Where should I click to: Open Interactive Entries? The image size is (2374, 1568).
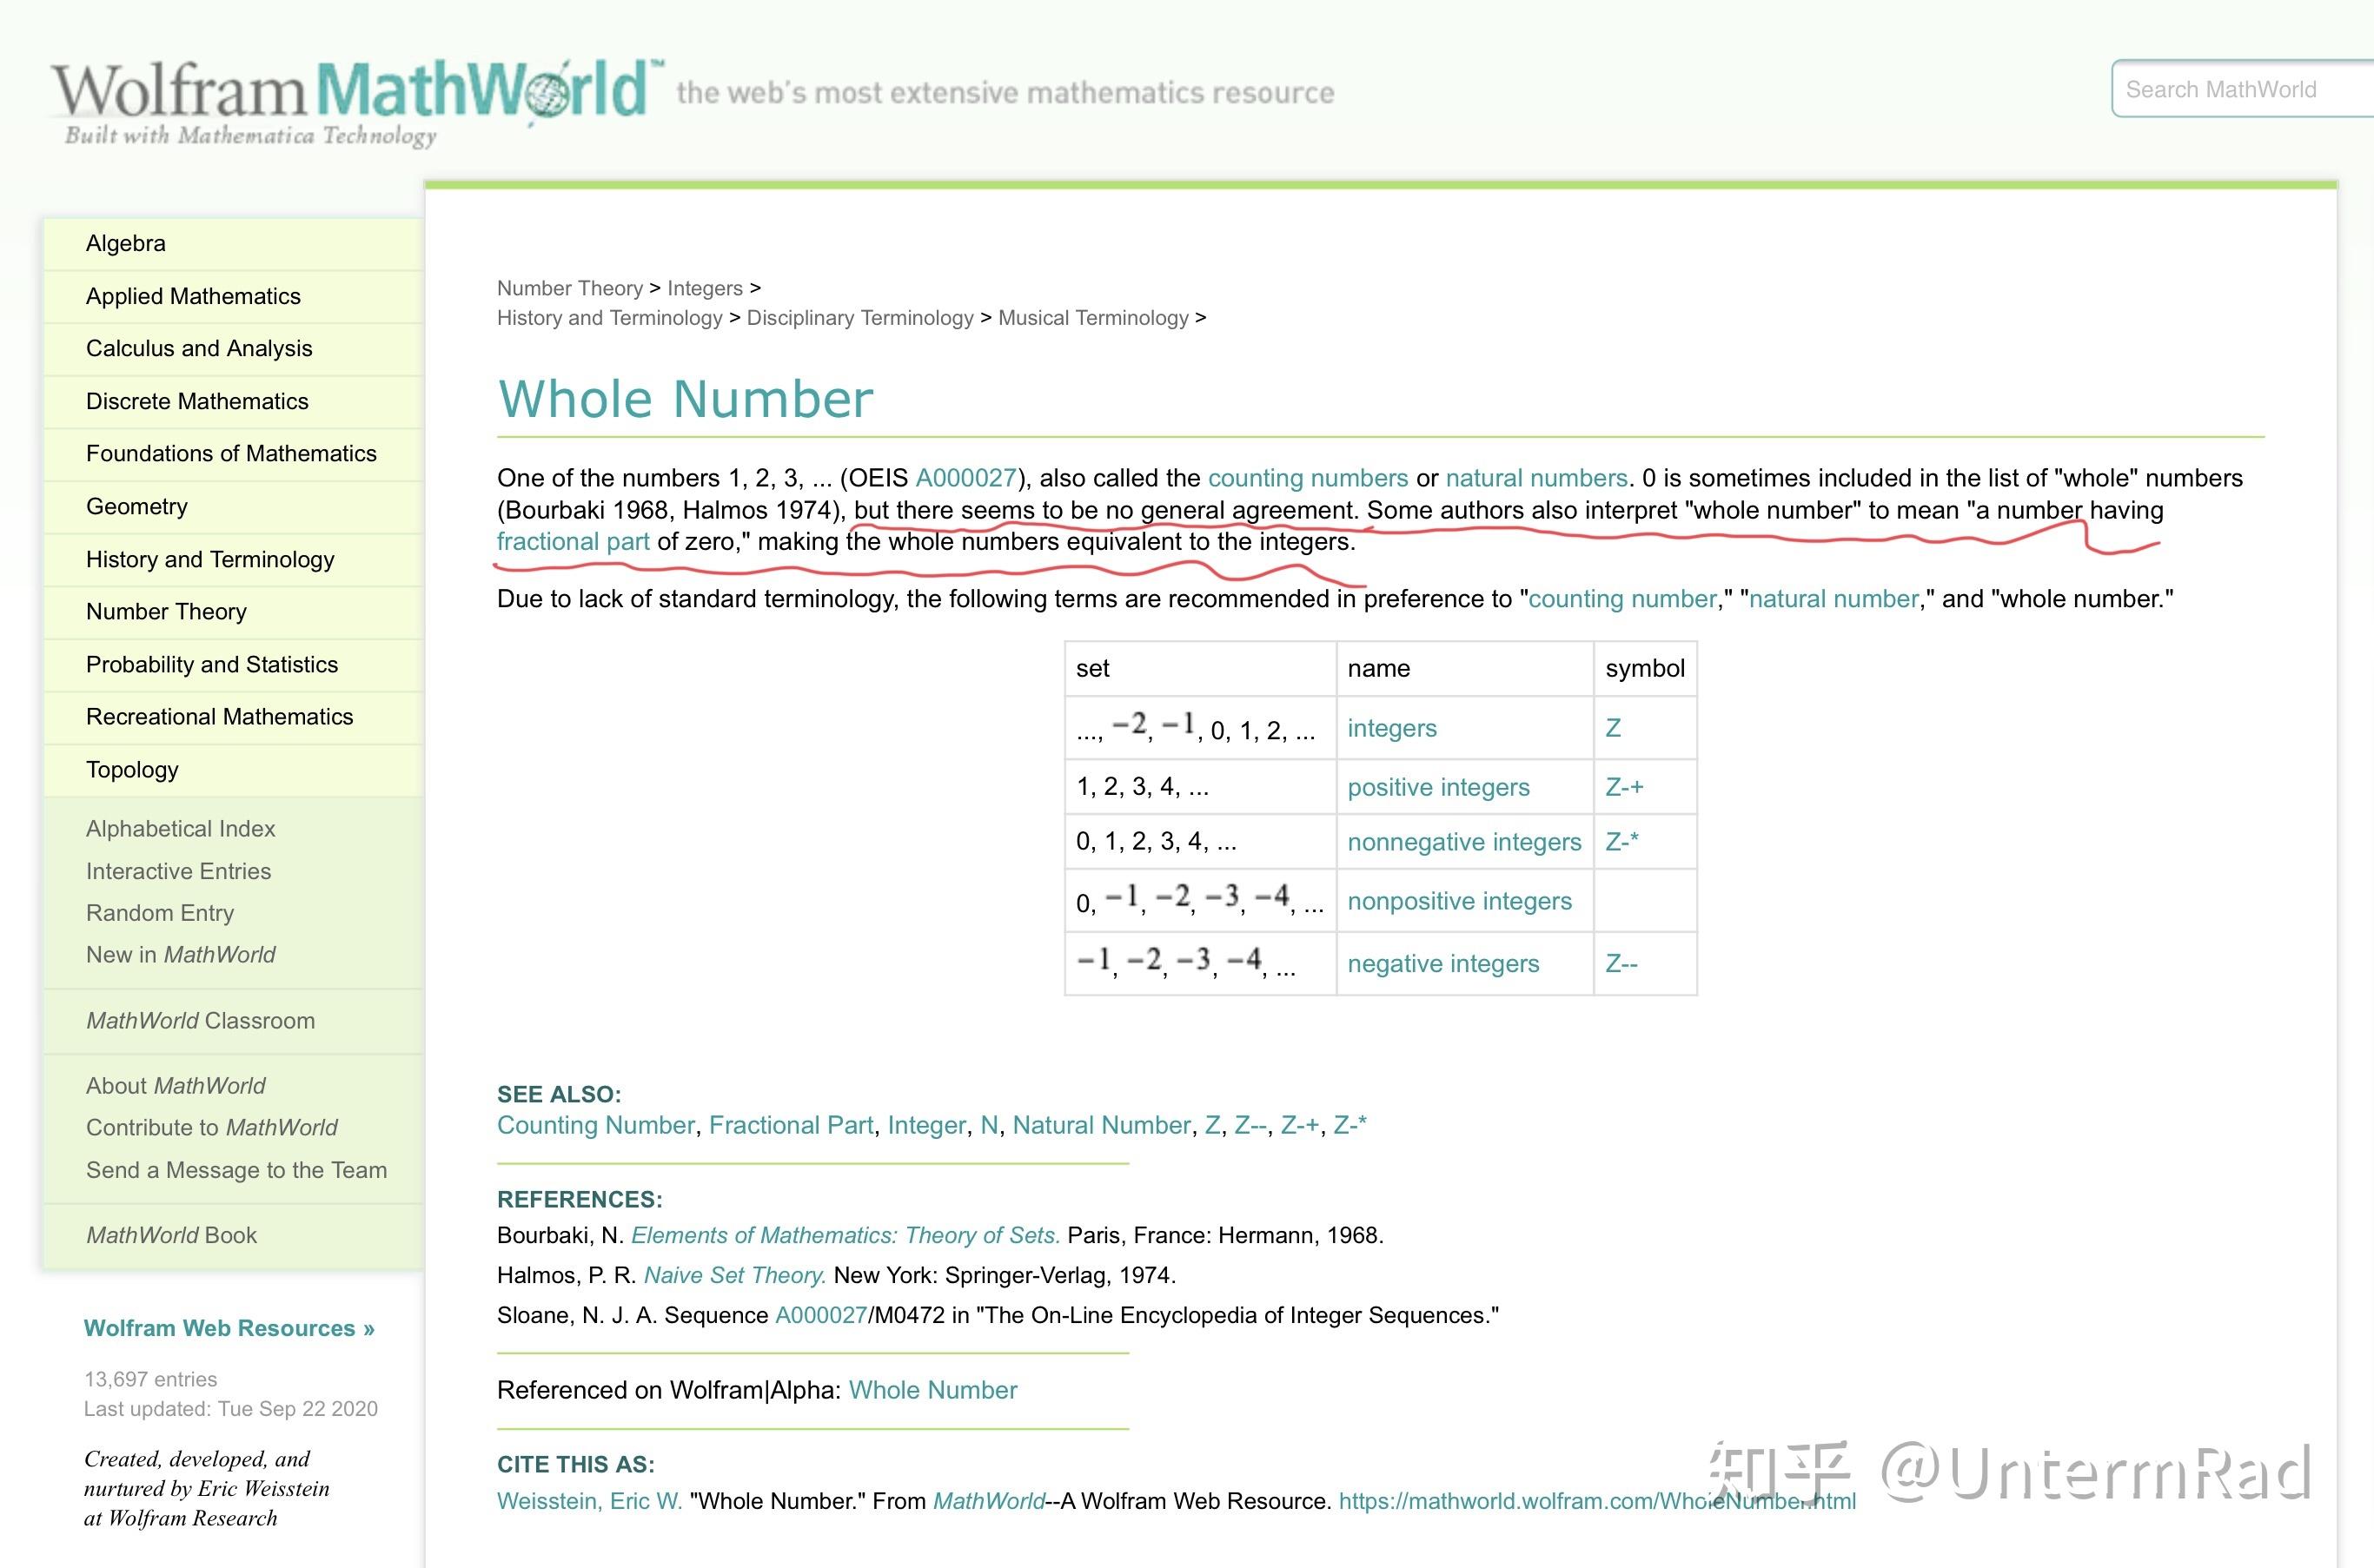[178, 871]
